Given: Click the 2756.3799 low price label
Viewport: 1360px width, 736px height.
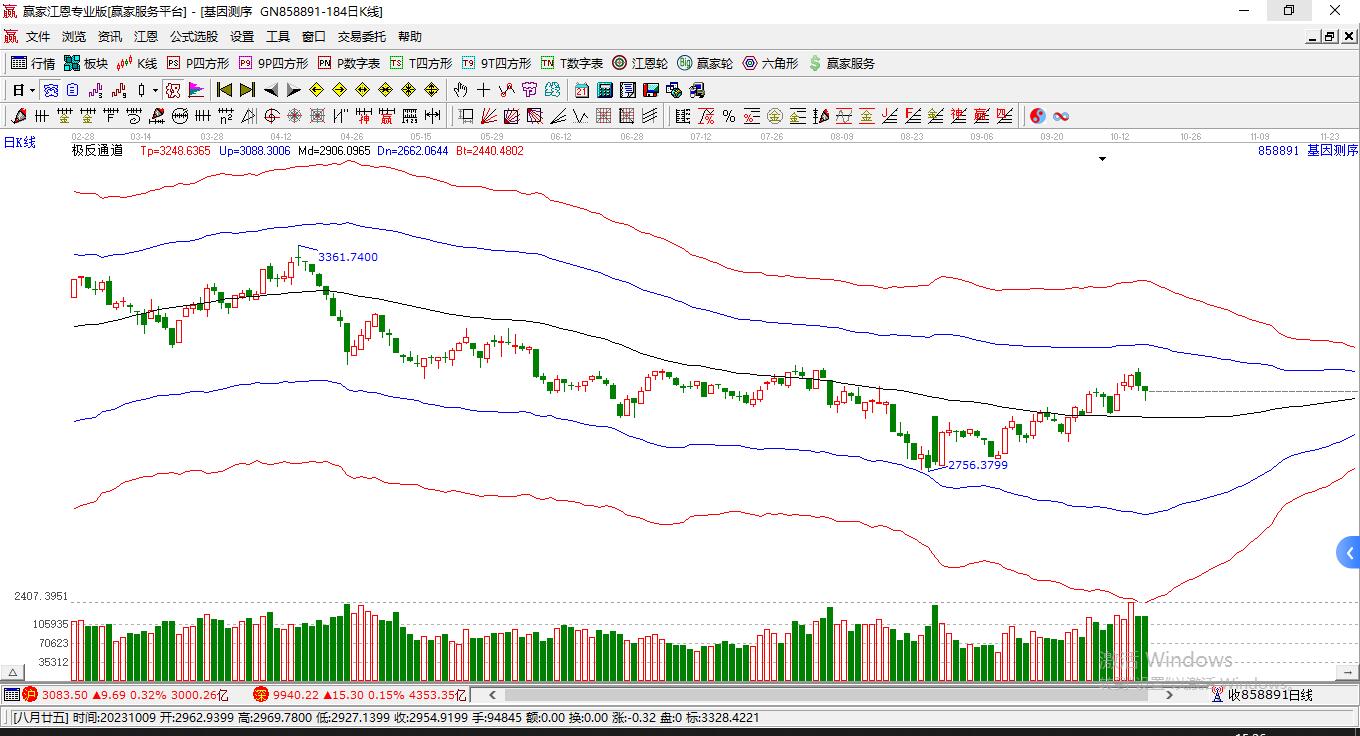Looking at the screenshot, I should [x=978, y=465].
